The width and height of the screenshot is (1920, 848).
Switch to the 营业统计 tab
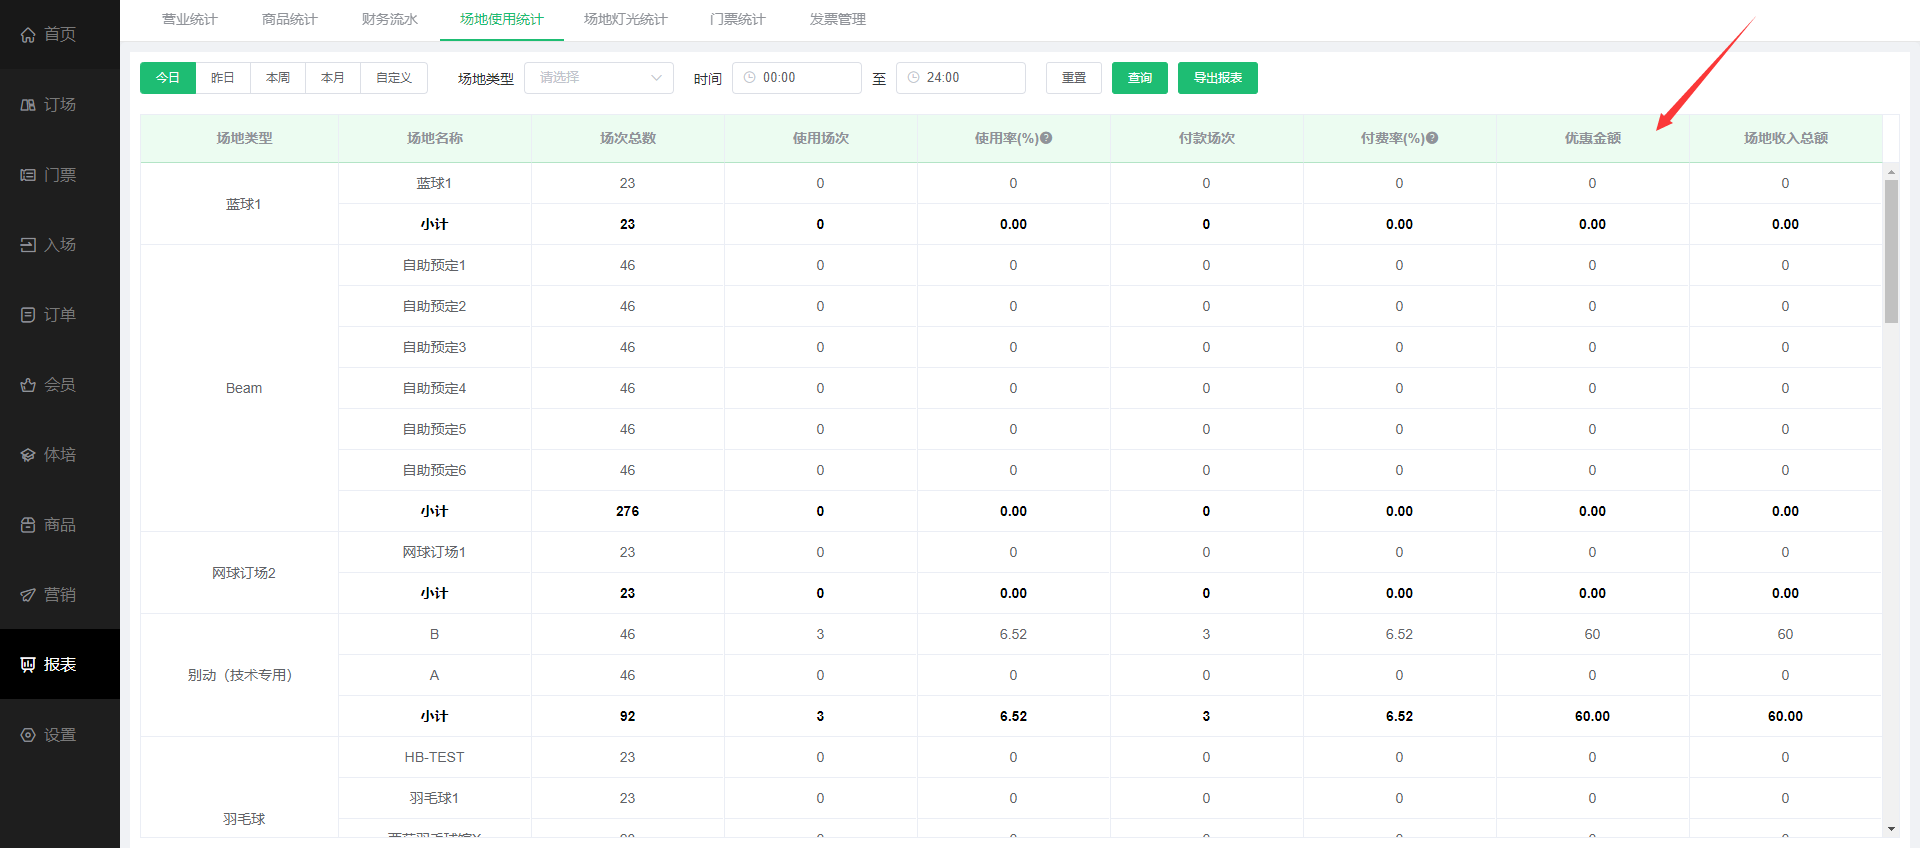click(x=190, y=19)
